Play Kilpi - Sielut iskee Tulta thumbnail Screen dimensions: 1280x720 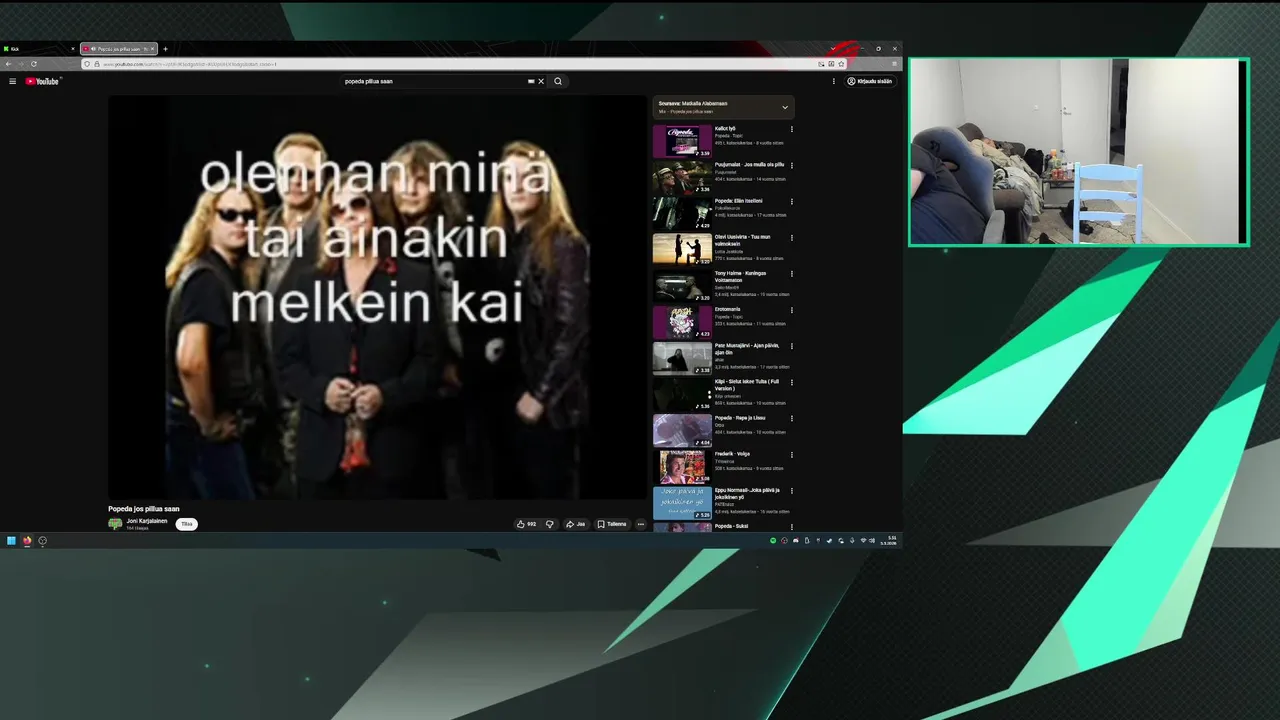coord(682,394)
